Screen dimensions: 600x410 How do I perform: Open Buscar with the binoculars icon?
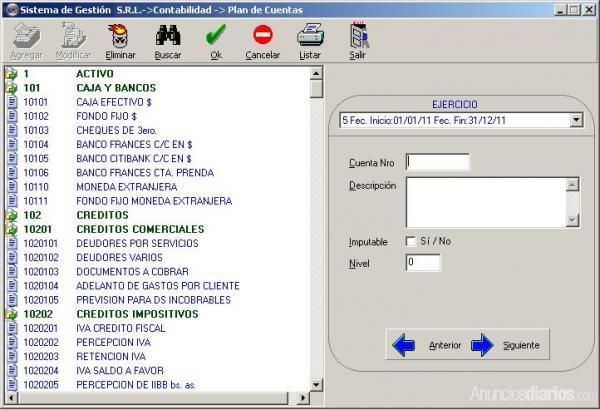click(x=169, y=37)
